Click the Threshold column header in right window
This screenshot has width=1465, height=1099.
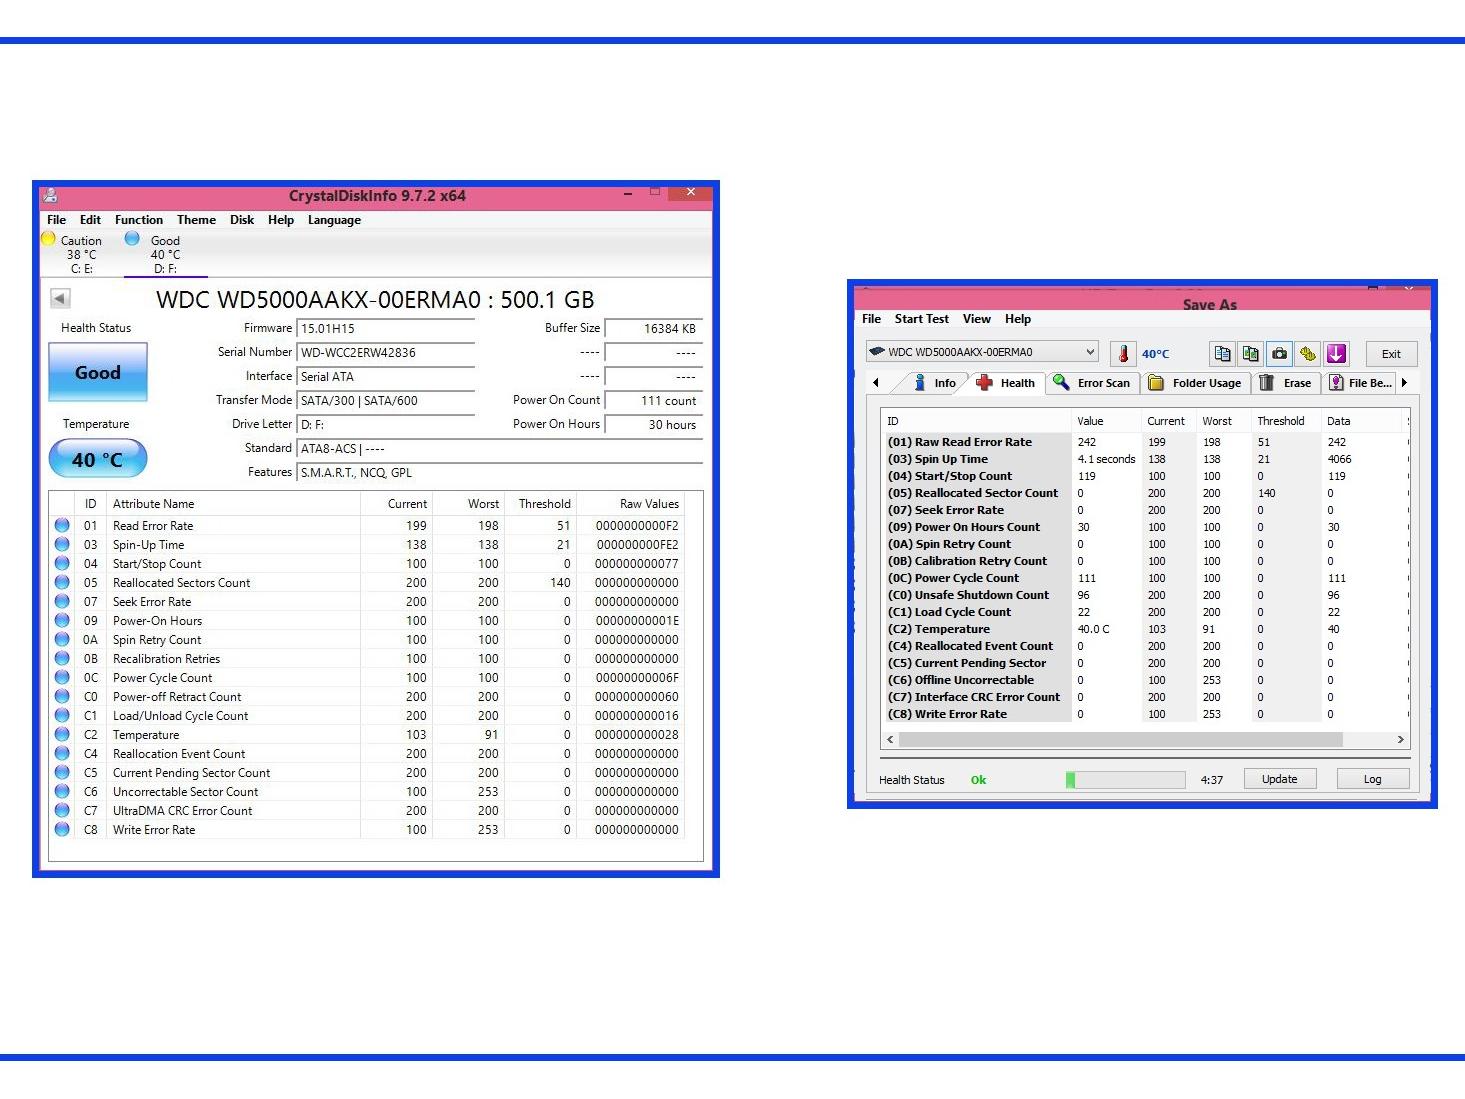(x=1280, y=421)
